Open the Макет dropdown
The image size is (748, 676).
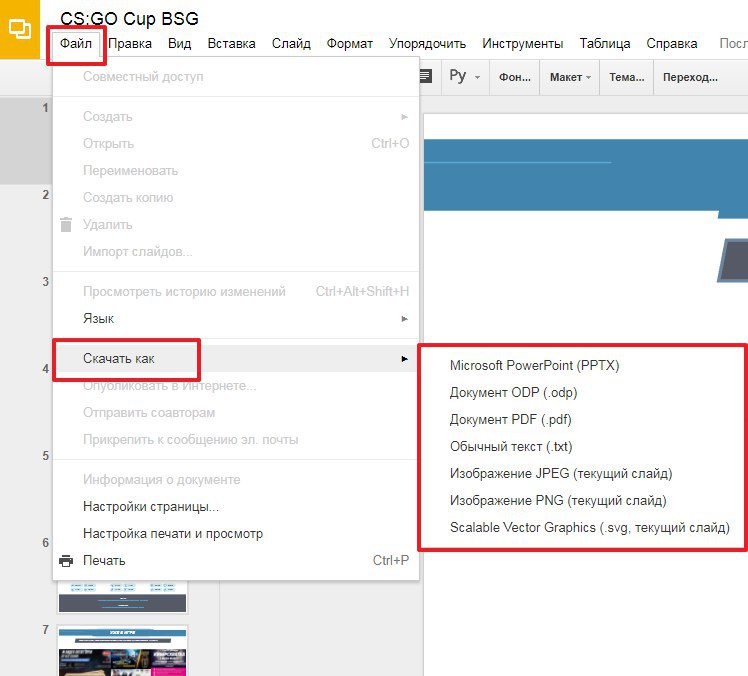tap(570, 77)
